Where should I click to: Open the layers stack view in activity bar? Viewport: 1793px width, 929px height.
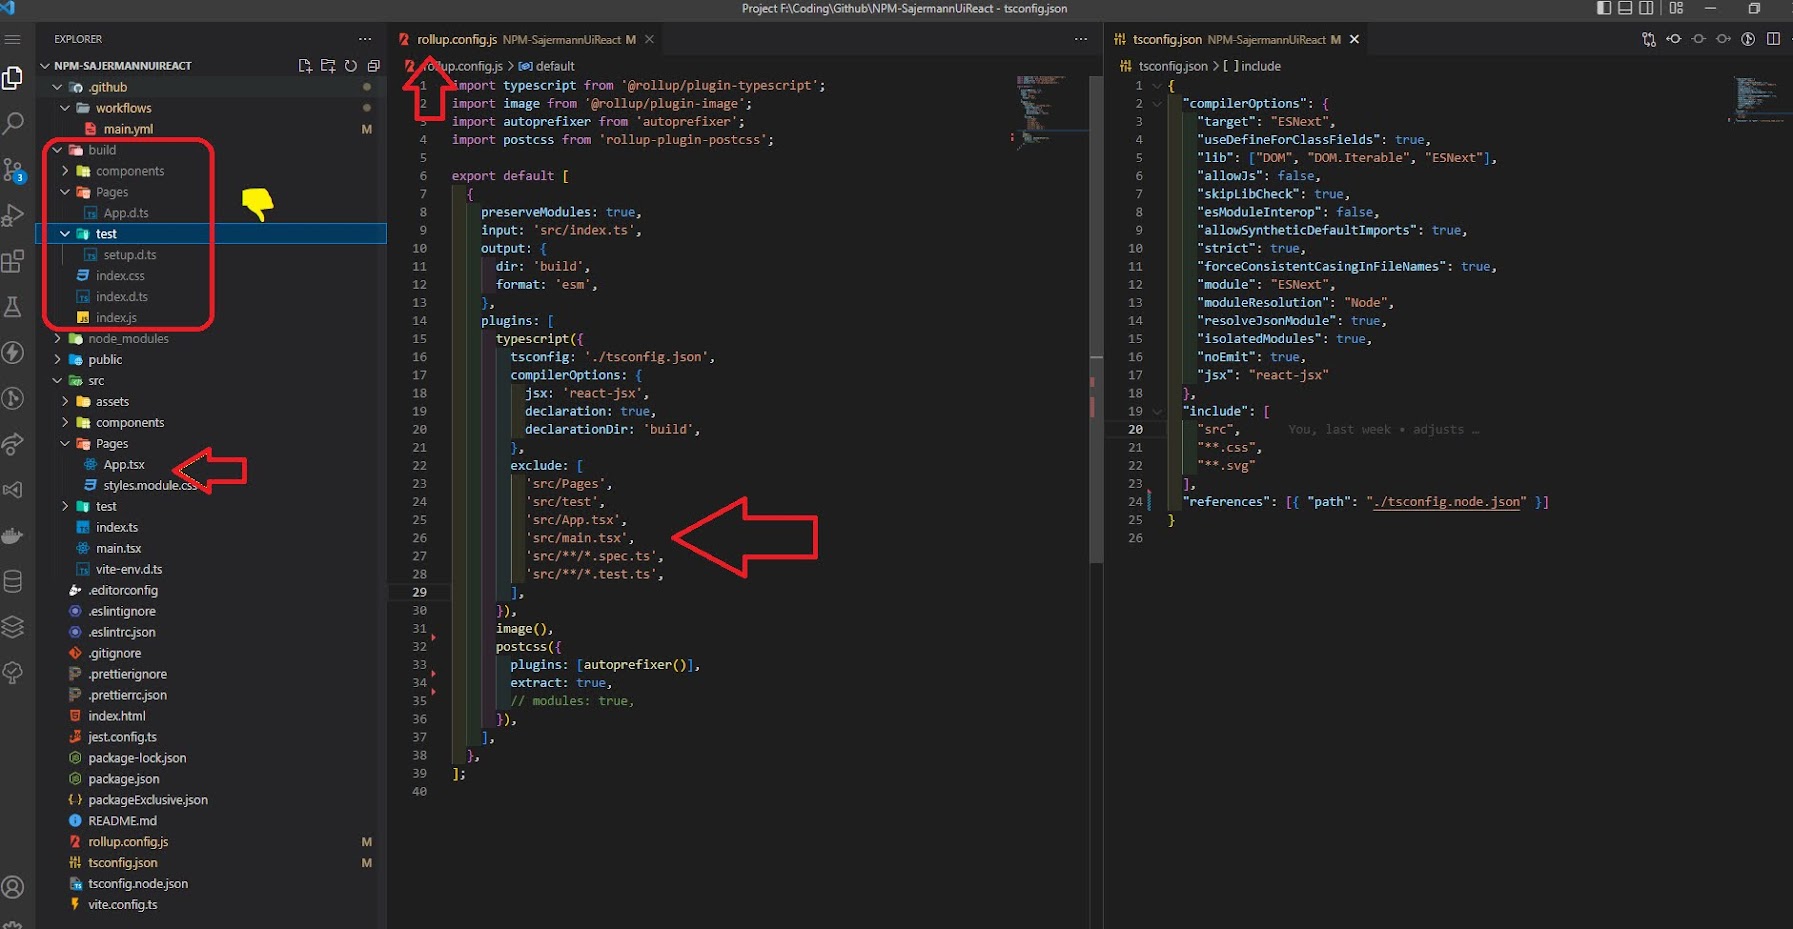tap(13, 627)
